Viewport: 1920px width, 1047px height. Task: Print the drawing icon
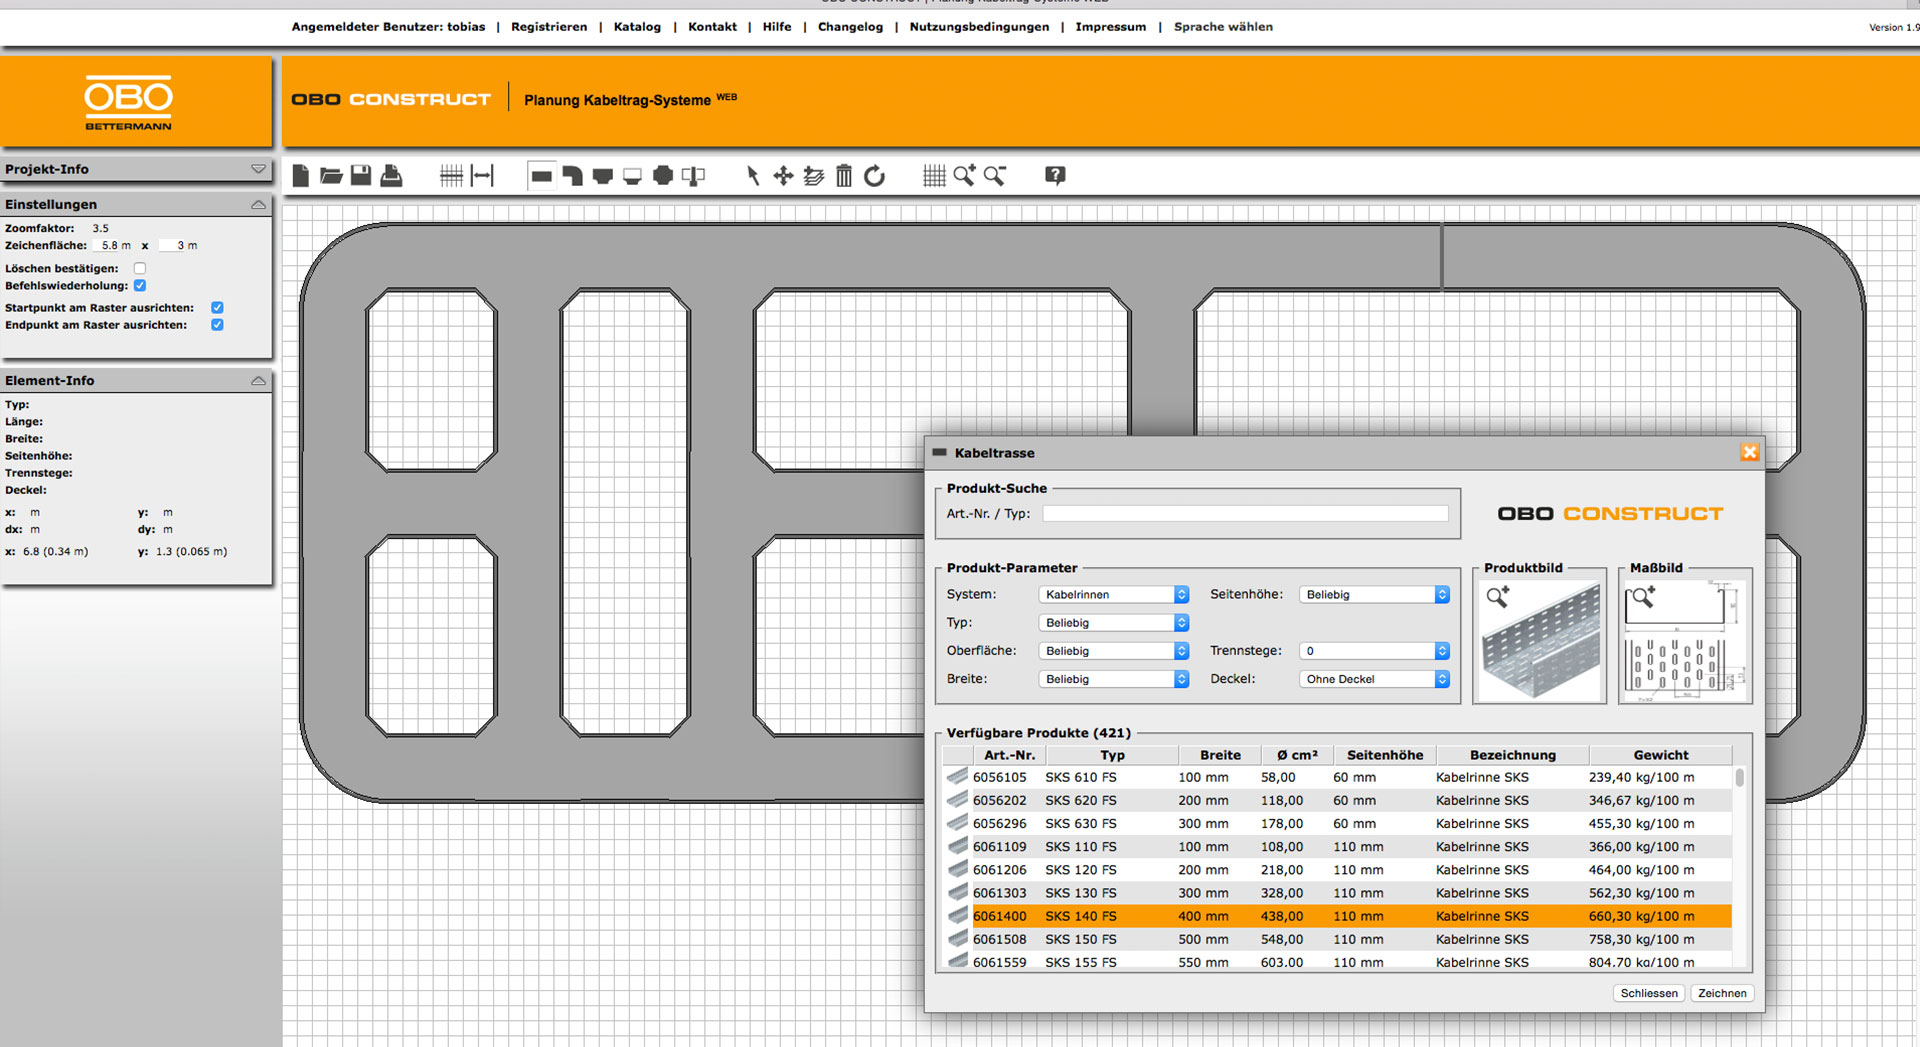pos(391,176)
